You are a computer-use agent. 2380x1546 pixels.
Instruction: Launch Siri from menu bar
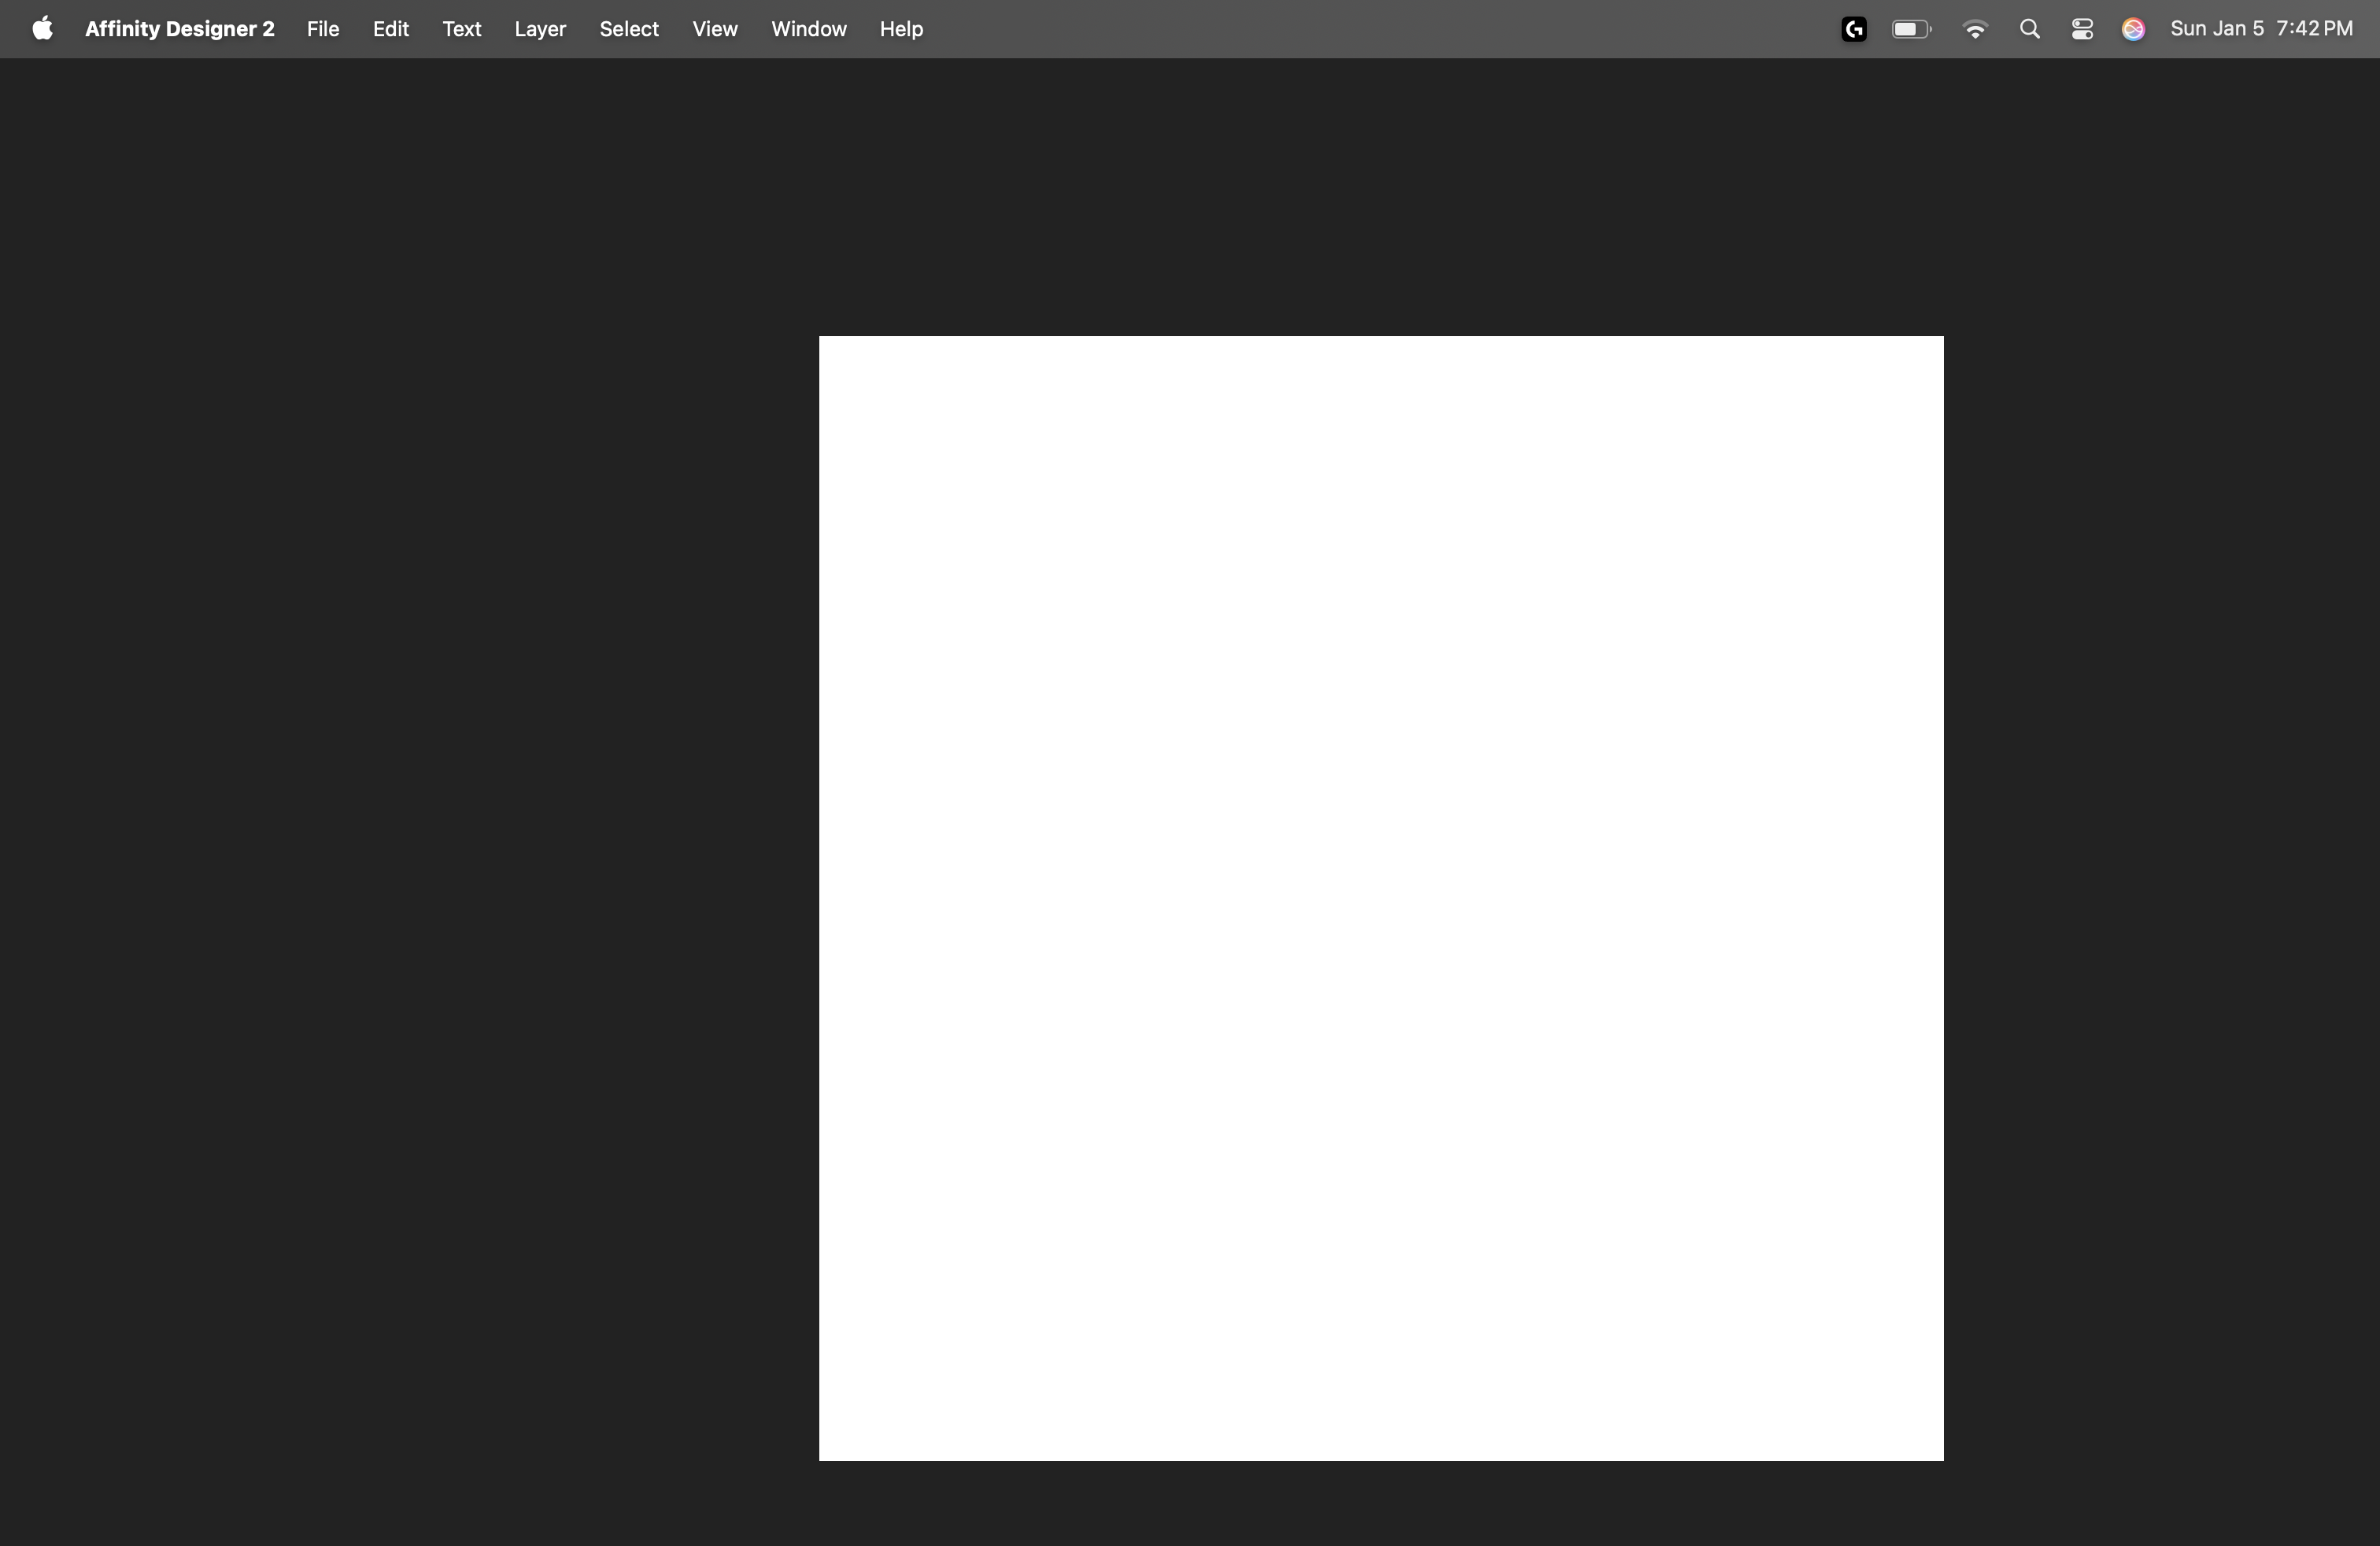pos(2133,29)
